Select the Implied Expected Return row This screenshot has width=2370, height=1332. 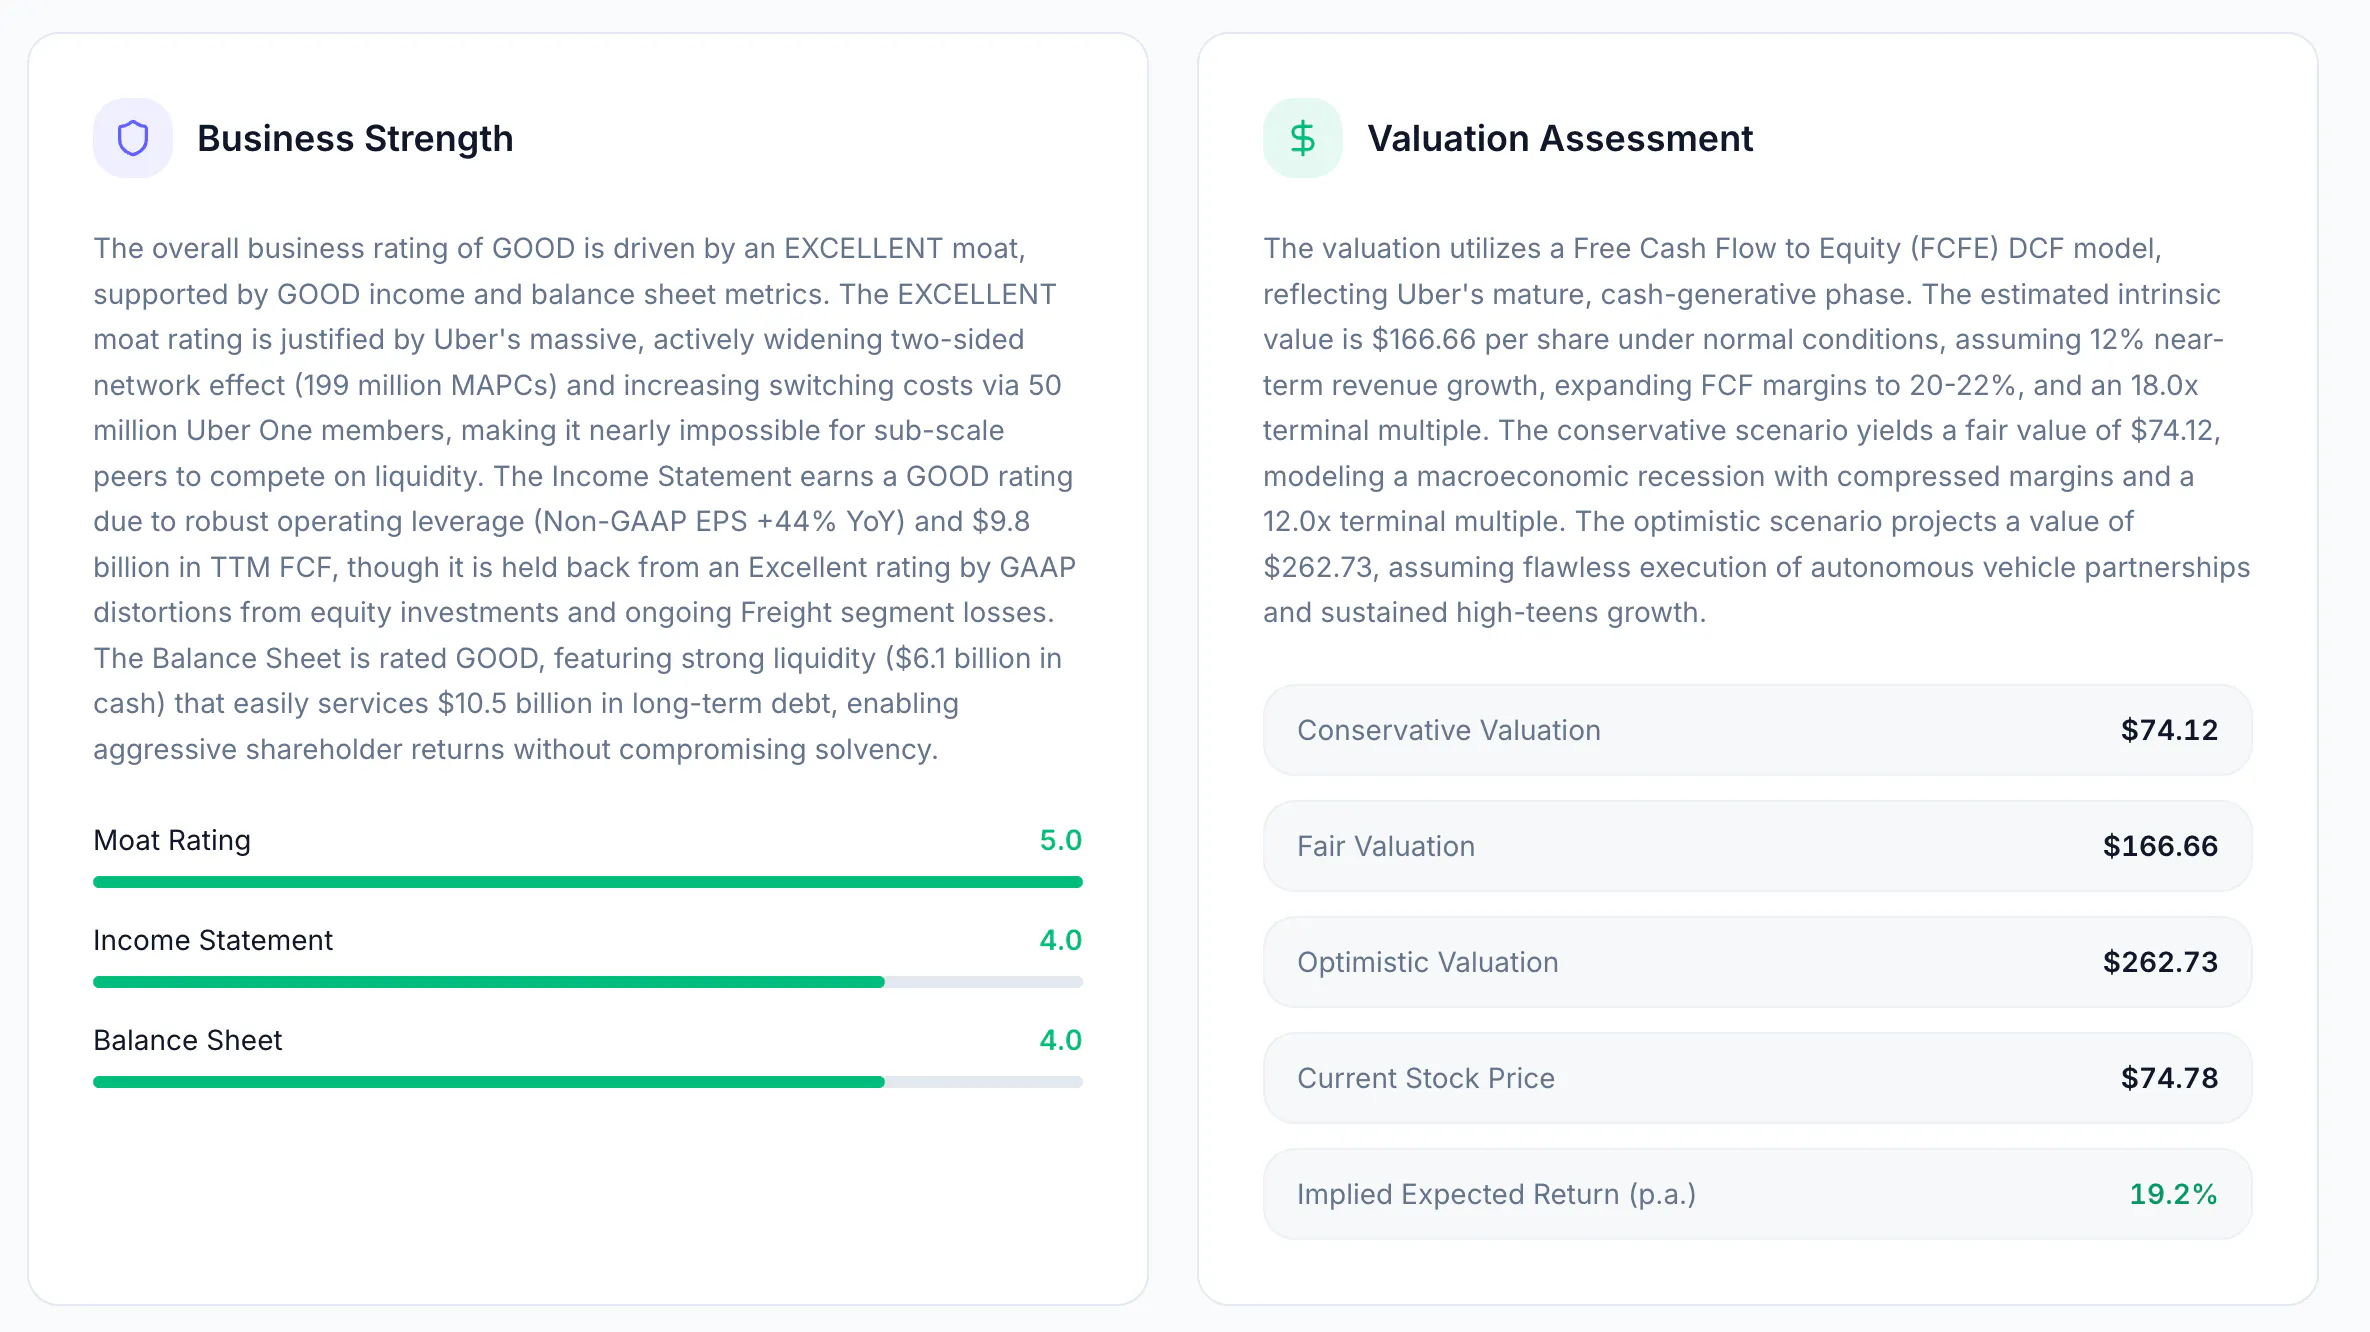point(1757,1194)
